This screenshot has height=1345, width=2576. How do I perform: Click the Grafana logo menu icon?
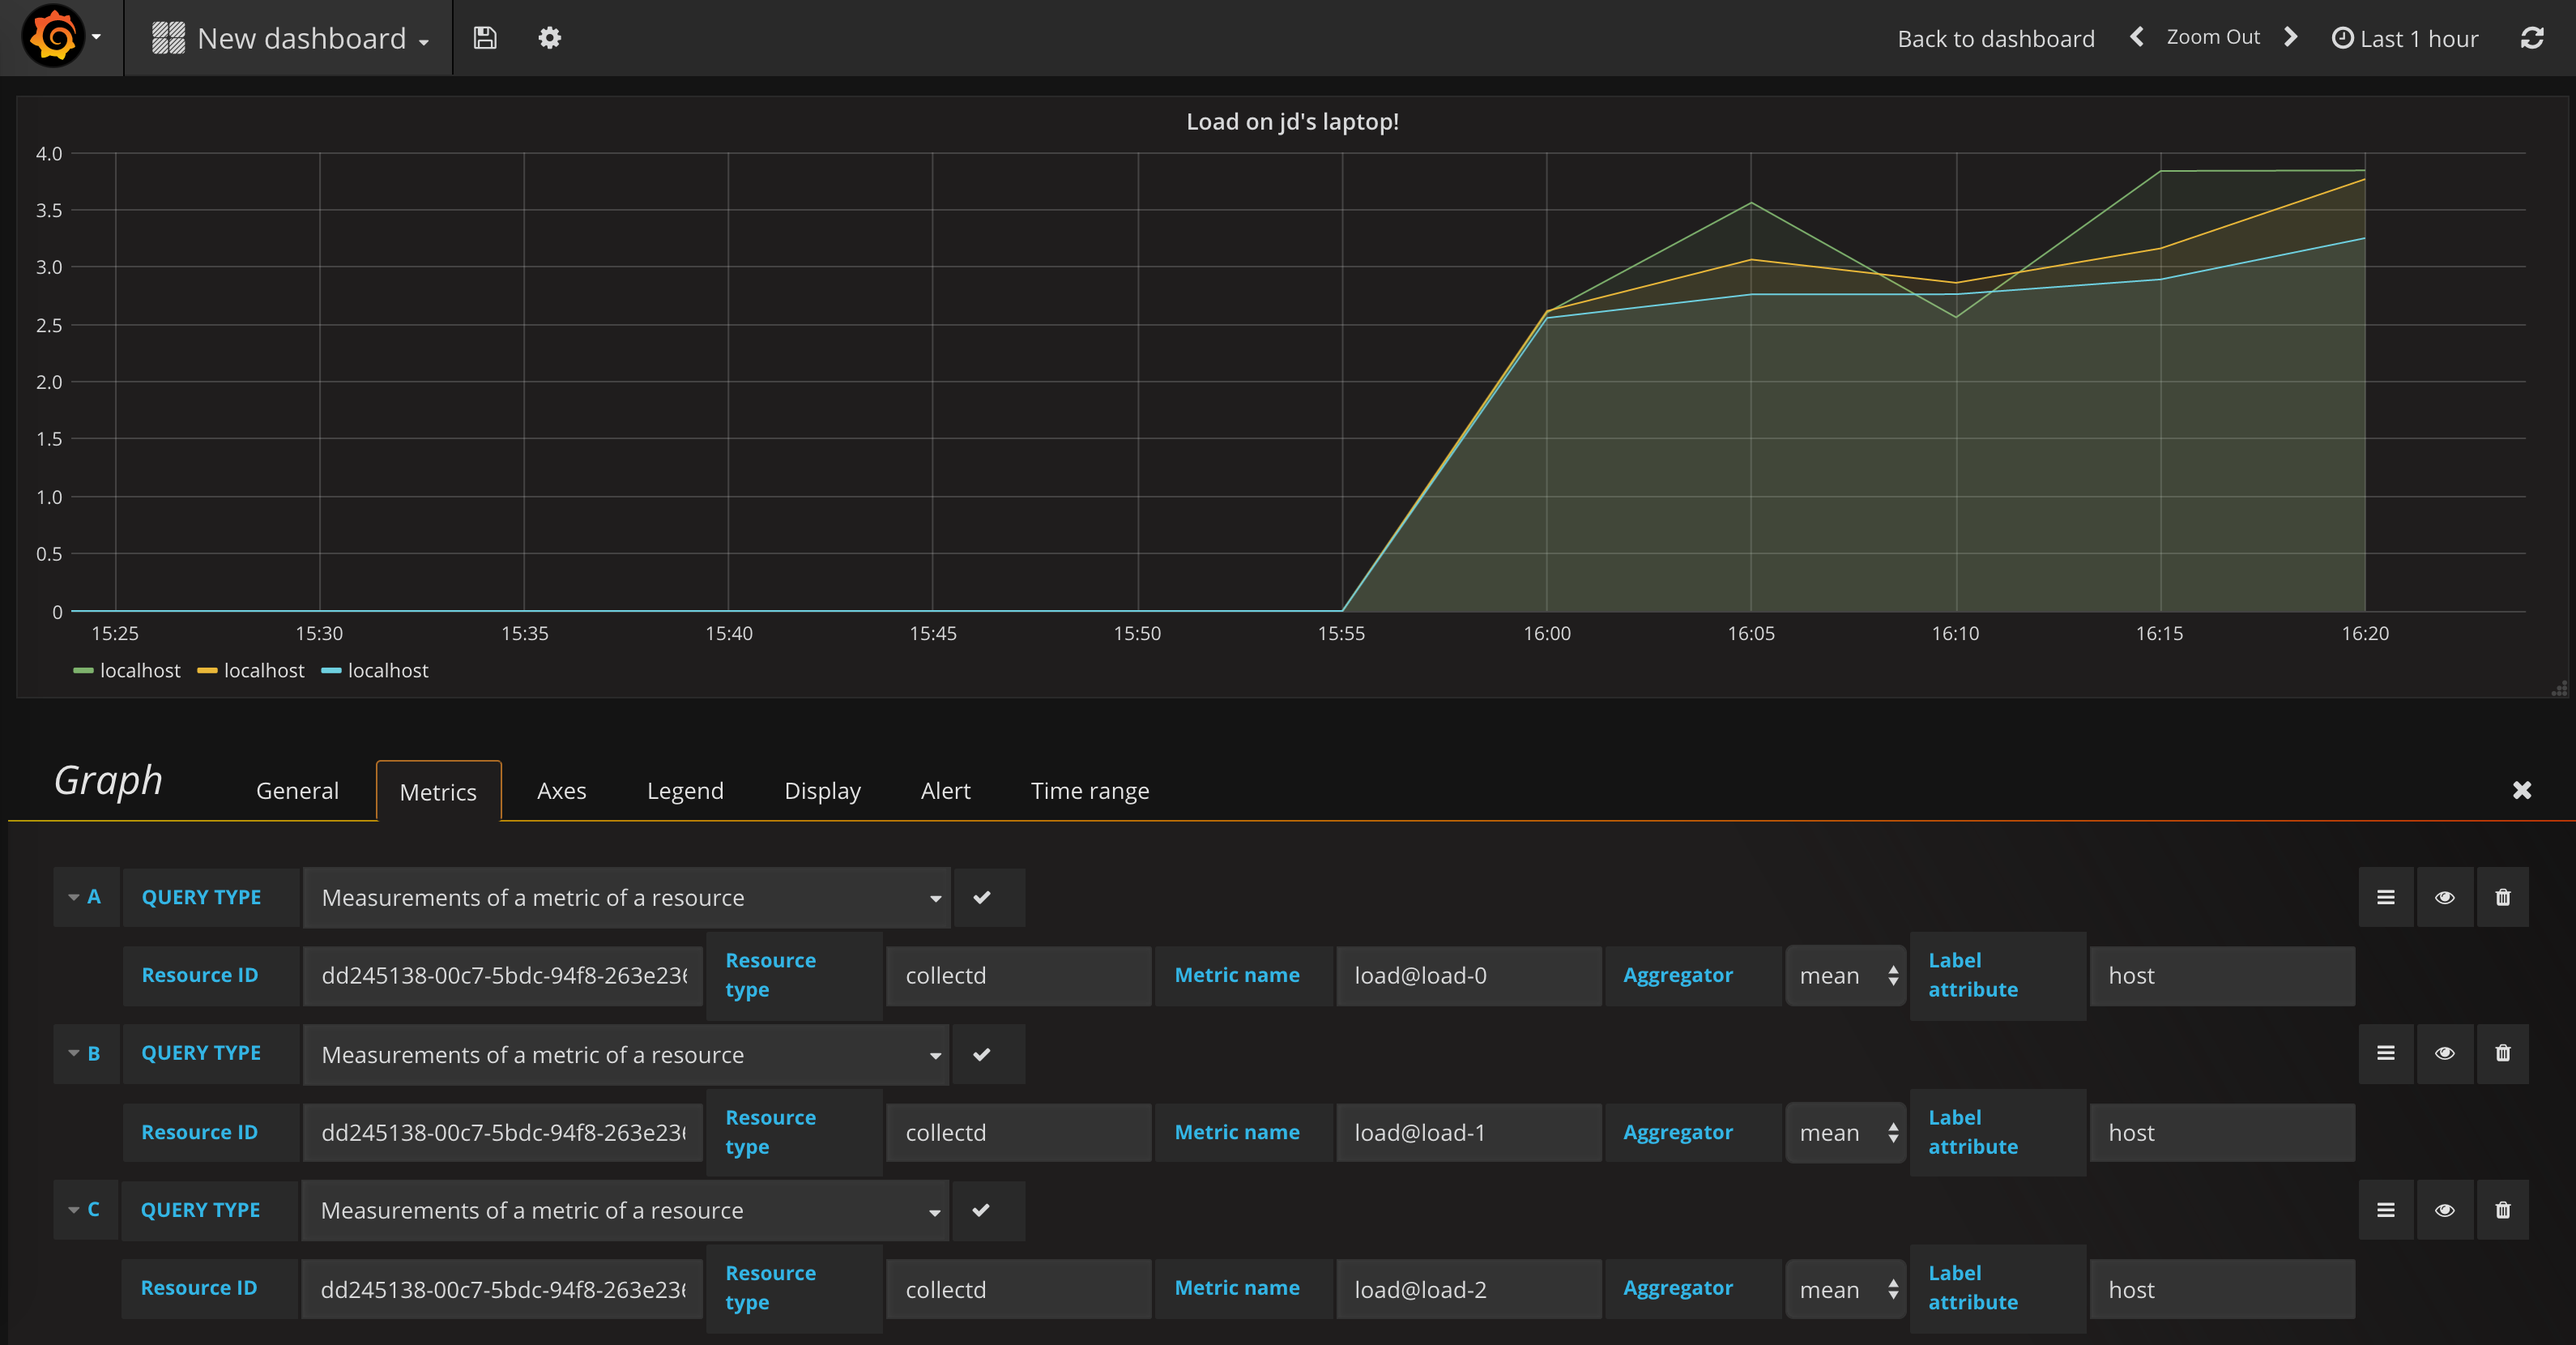click(54, 37)
